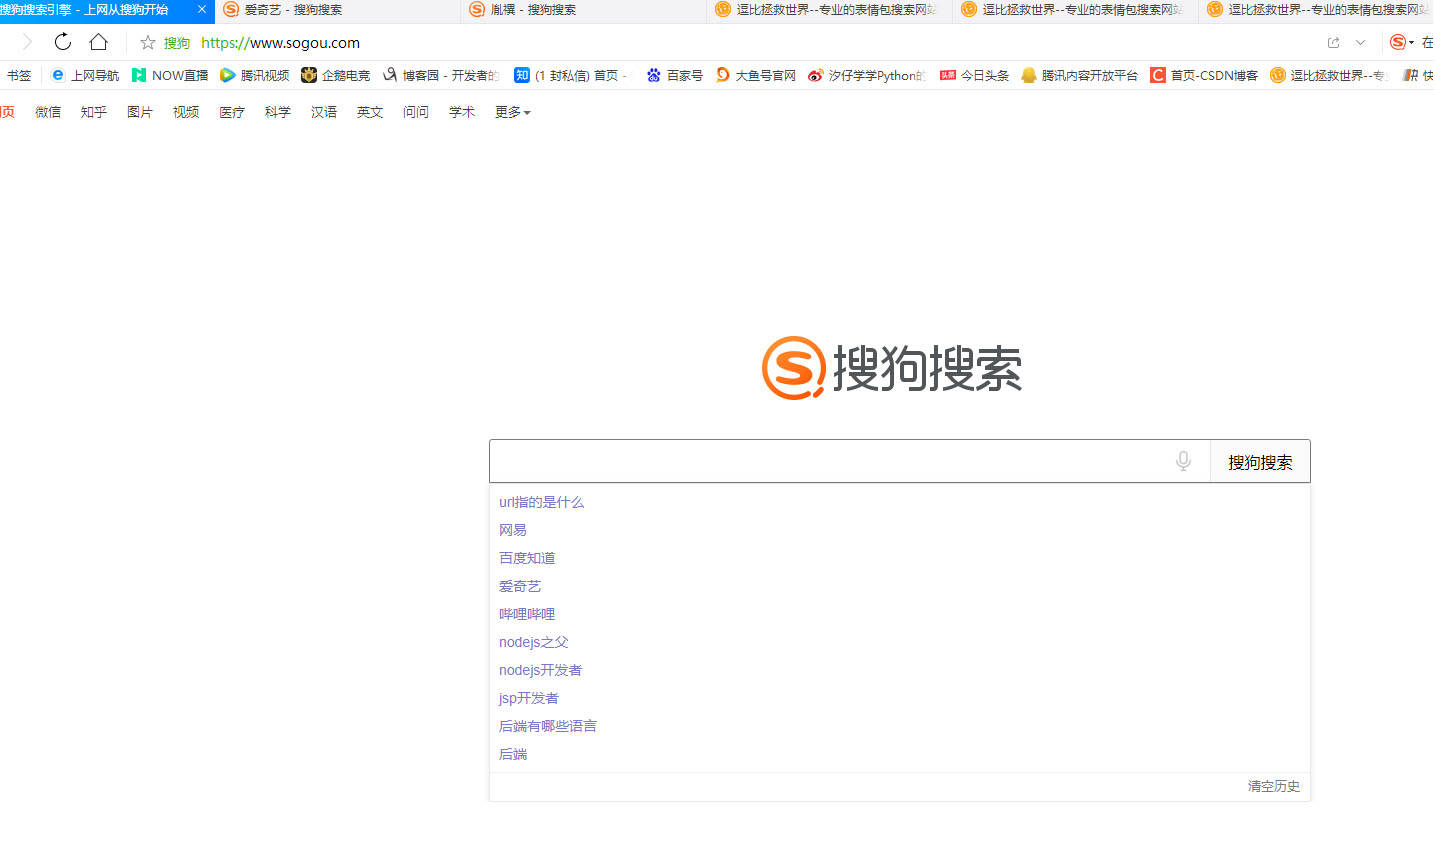Open the 上网导航 bookmark
Viewport: 1435px width, 857px height.
click(x=85, y=75)
